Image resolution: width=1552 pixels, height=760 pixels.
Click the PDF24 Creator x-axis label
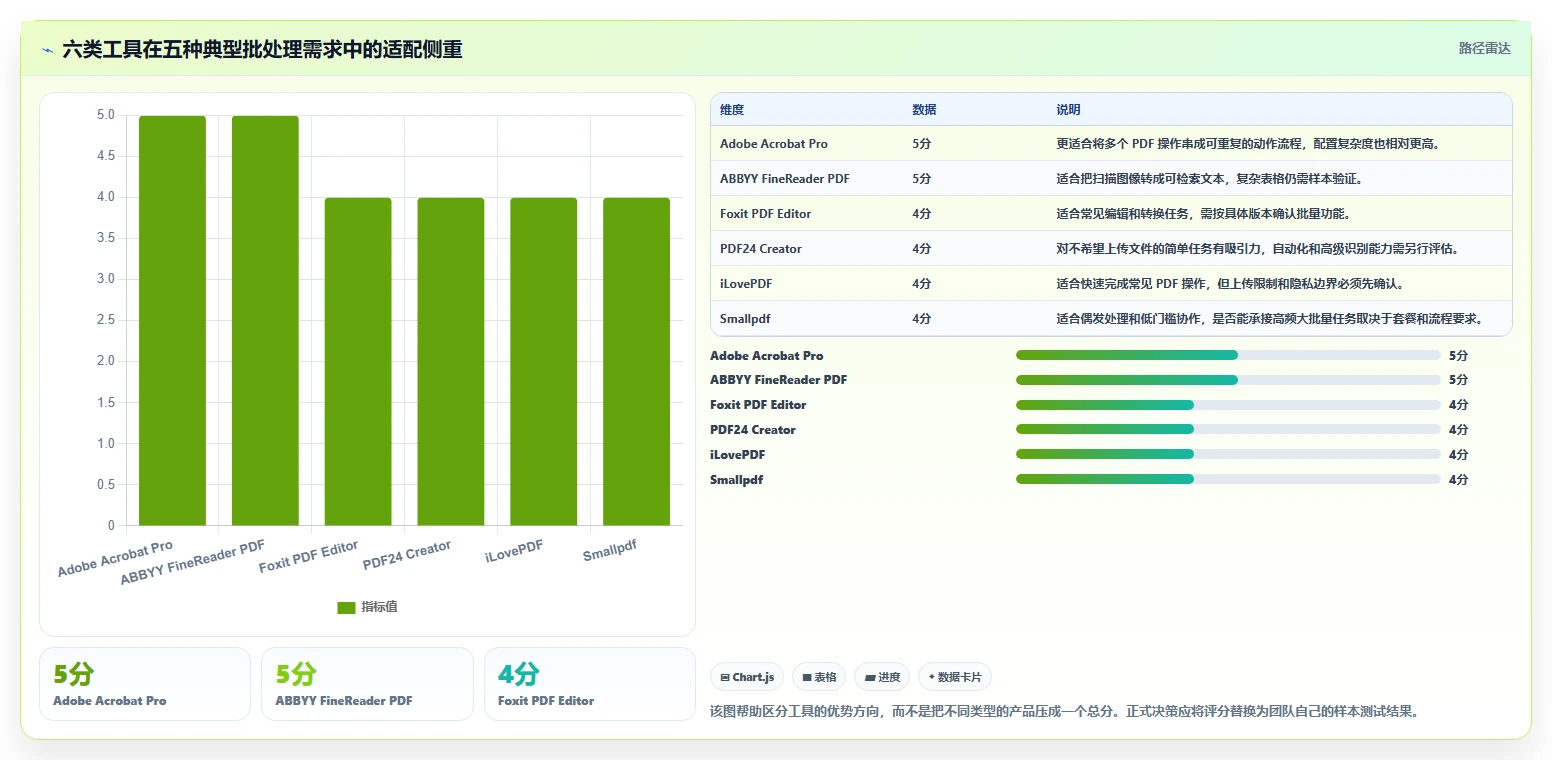pos(407,555)
